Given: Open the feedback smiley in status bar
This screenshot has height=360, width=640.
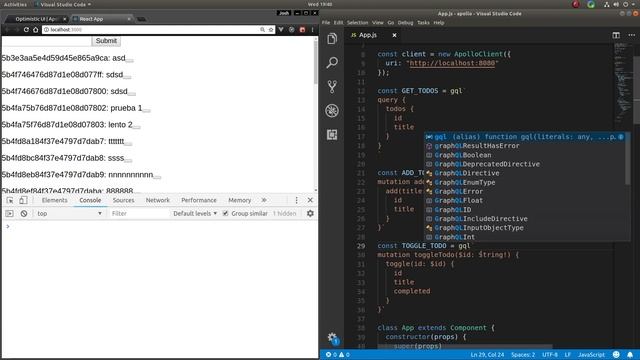Looking at the screenshot, I should tap(616, 355).
